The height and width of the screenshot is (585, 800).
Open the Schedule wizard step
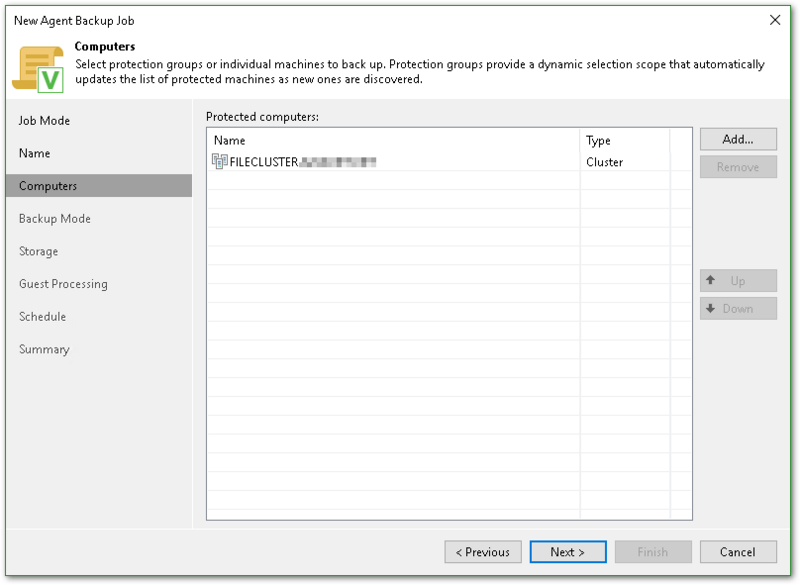[43, 317]
